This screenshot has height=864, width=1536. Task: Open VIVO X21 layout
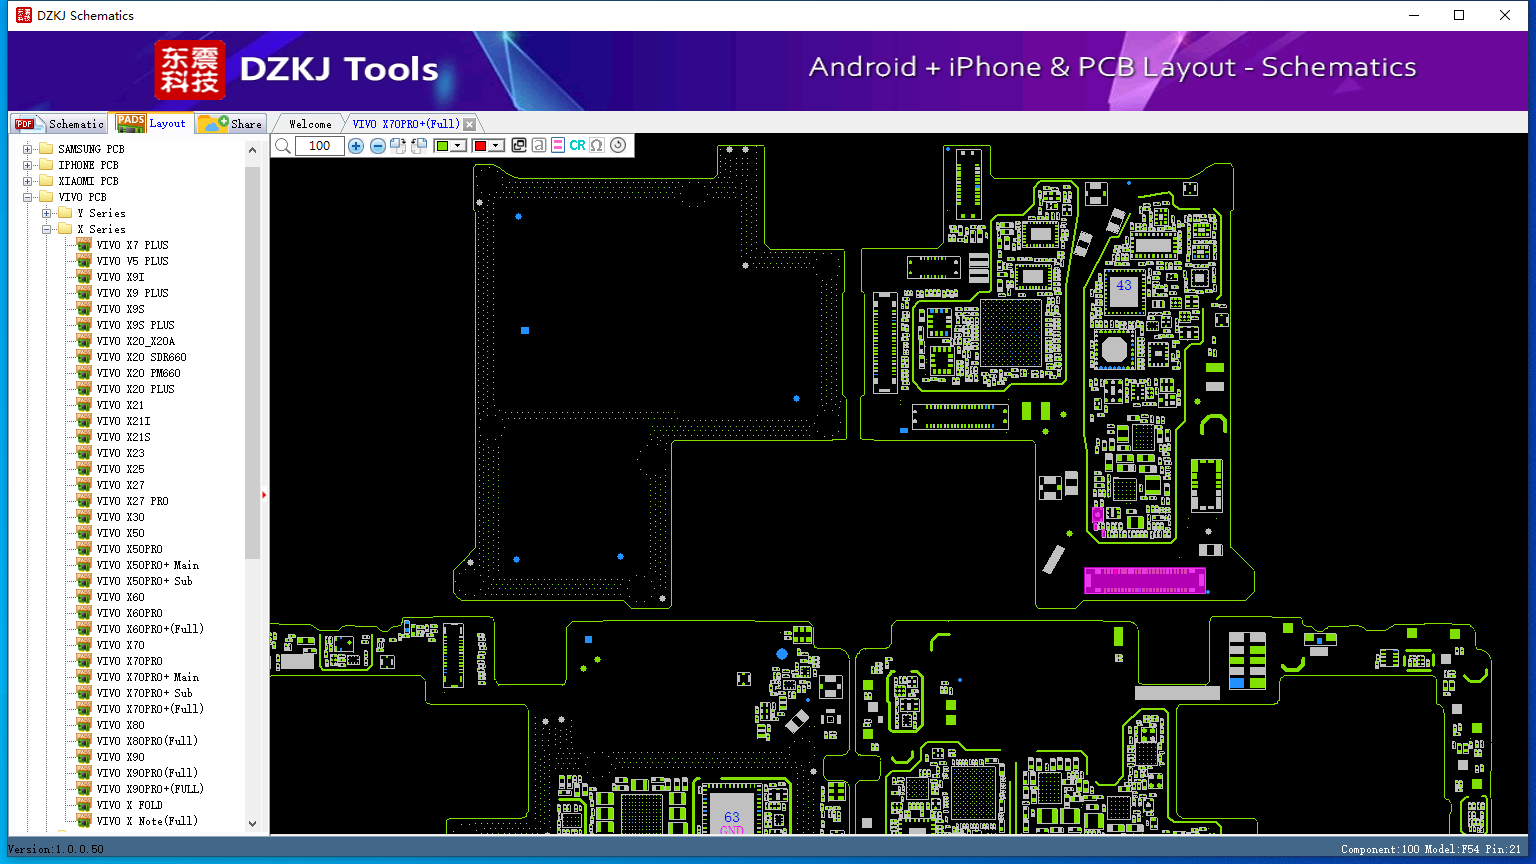click(121, 405)
